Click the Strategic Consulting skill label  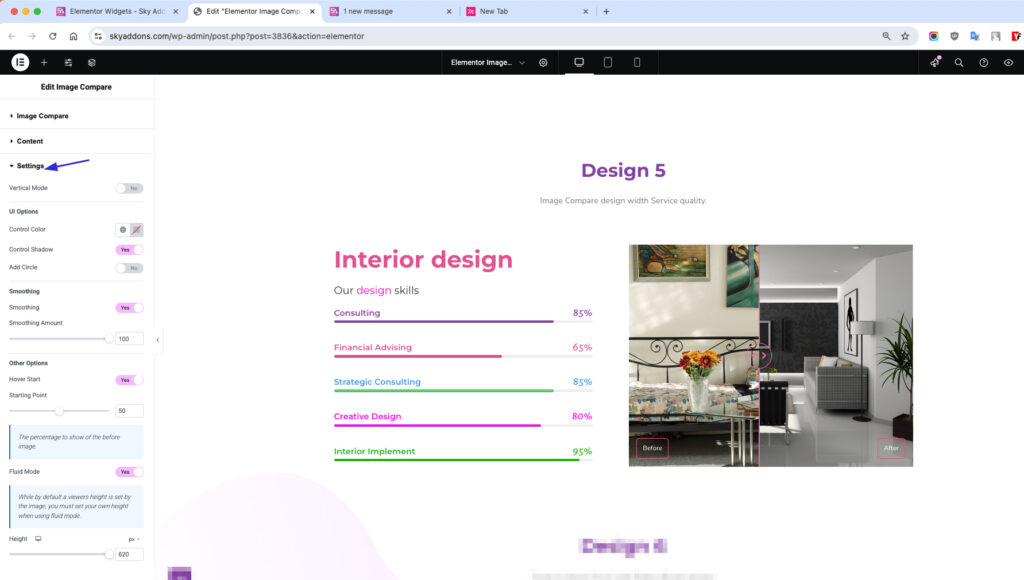pos(377,382)
